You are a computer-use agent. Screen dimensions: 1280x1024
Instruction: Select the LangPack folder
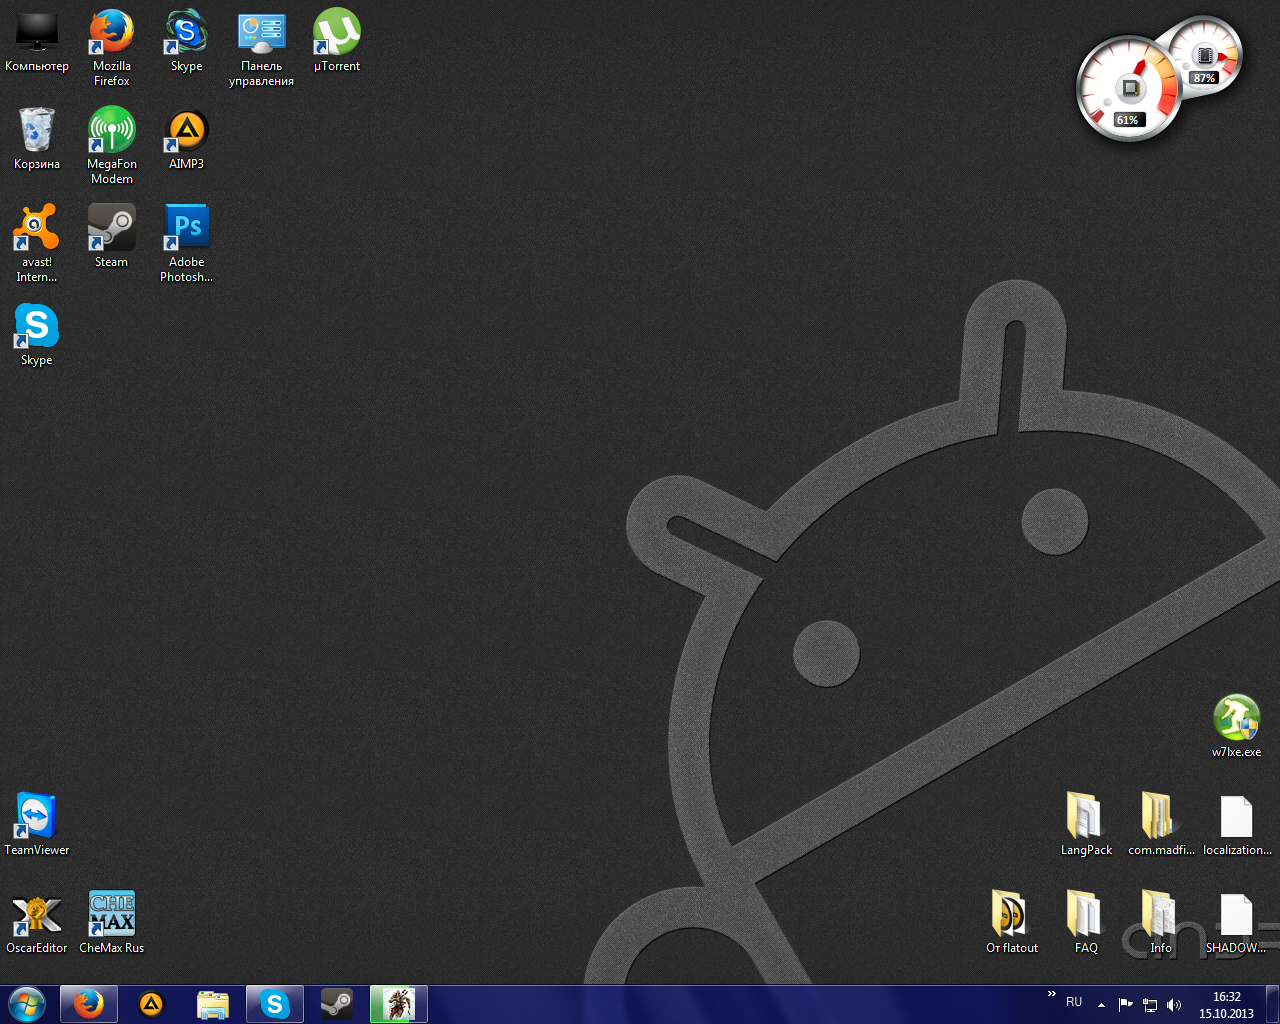pyautogui.click(x=1086, y=825)
